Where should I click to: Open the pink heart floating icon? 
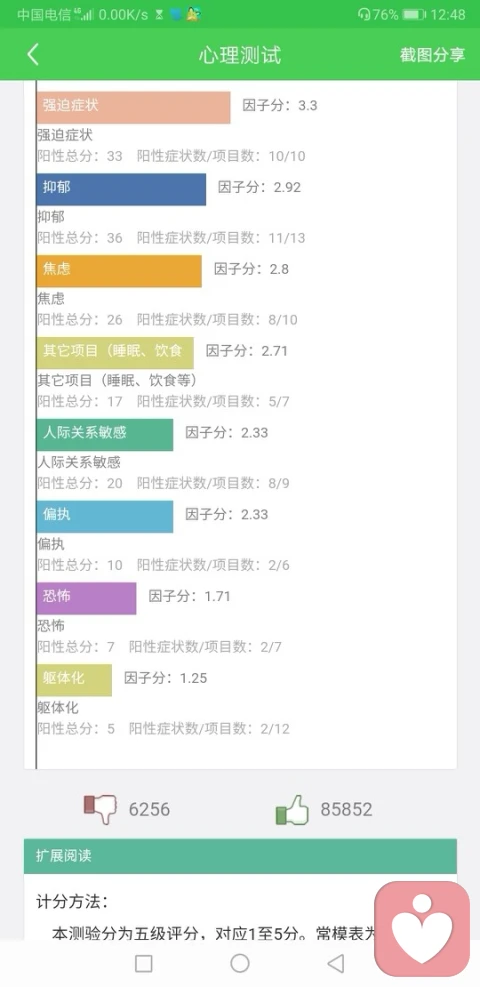click(x=422, y=928)
